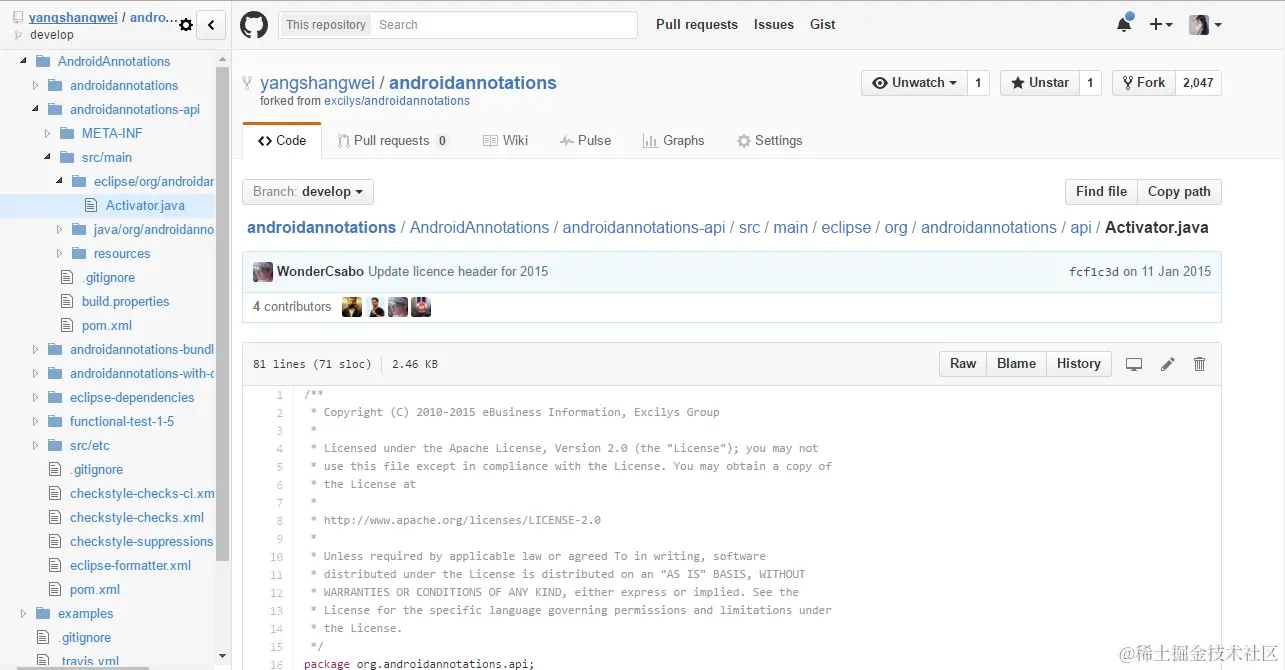Open the src/etc folder in the tree
Screen dimensions: 1285x670
tap(90, 446)
